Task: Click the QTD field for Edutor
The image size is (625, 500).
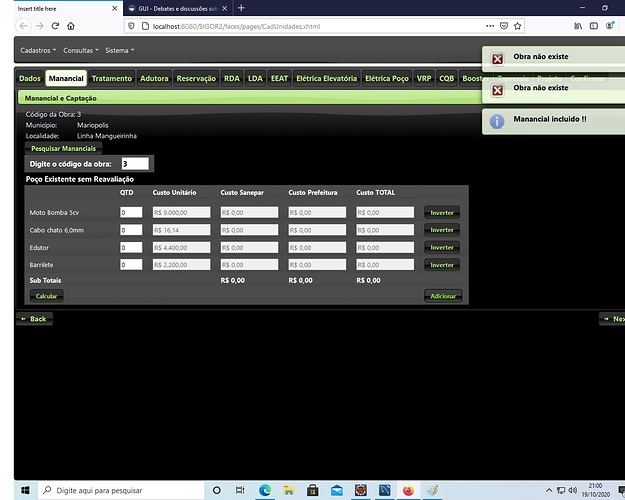Action: click(x=131, y=248)
